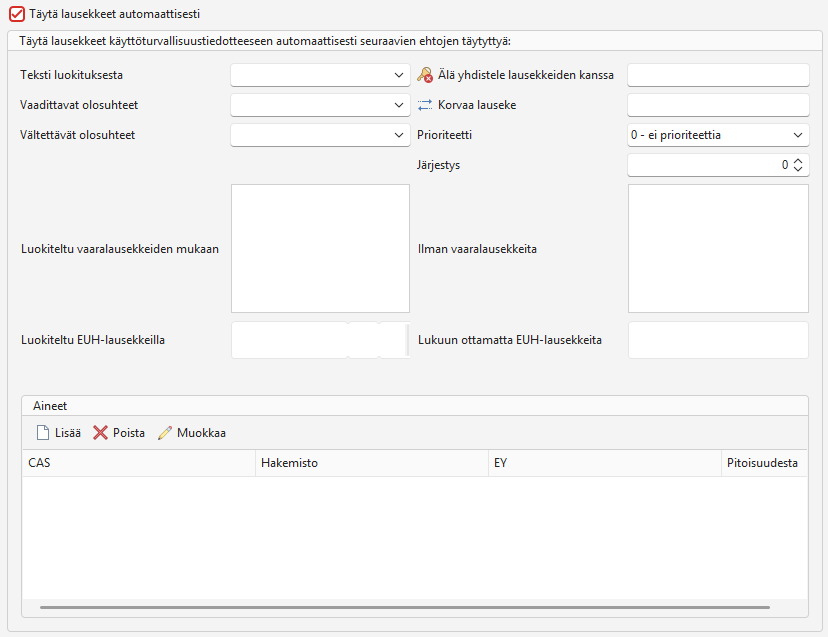Image resolution: width=828 pixels, height=637 pixels.
Task: Focus the Älä yhdistele lausekkeiden kanssa field
Action: (x=718, y=75)
